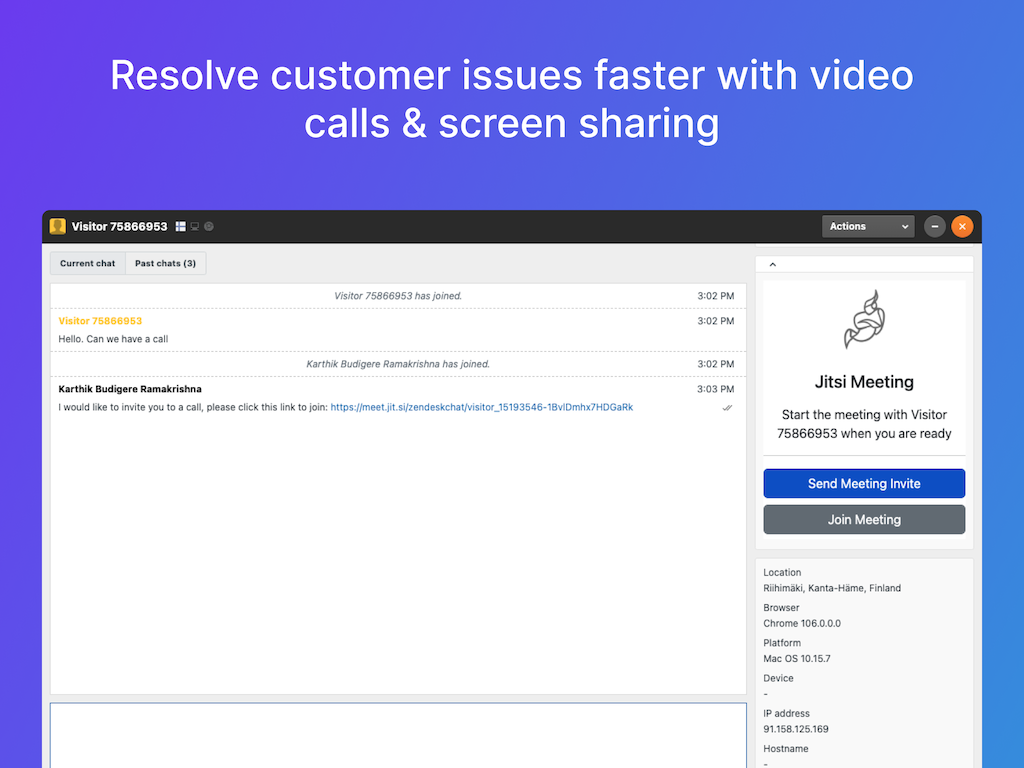Click the Riihimäki, Kanta-Häme, Finland location text
Screen dimensions: 1024x768
click(x=832, y=588)
